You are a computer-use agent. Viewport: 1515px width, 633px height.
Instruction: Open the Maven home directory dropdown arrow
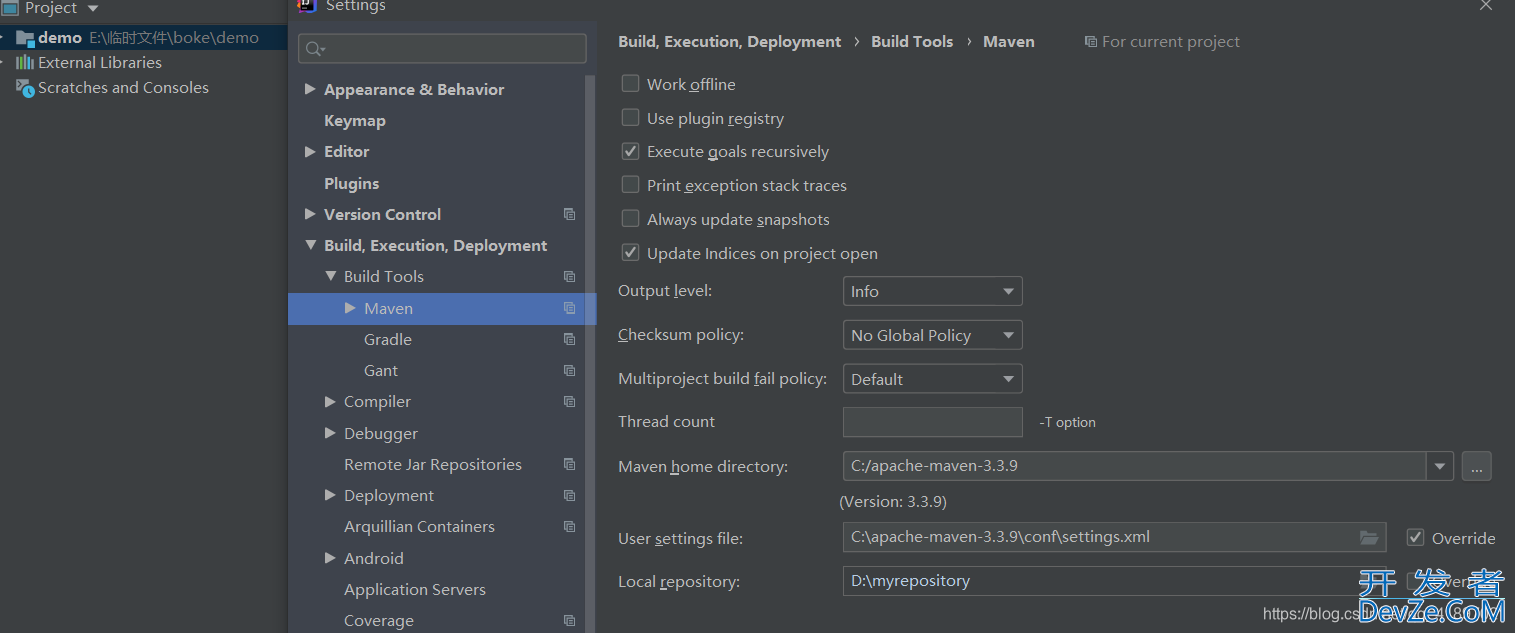pyautogui.click(x=1440, y=466)
